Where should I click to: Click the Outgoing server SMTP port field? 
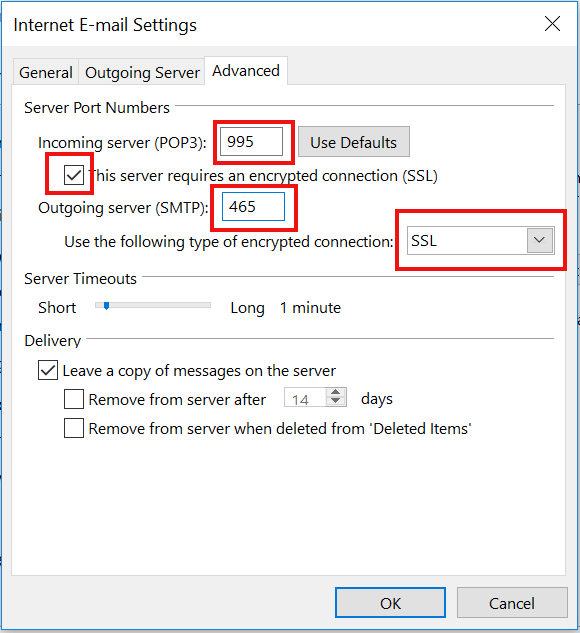point(253,207)
